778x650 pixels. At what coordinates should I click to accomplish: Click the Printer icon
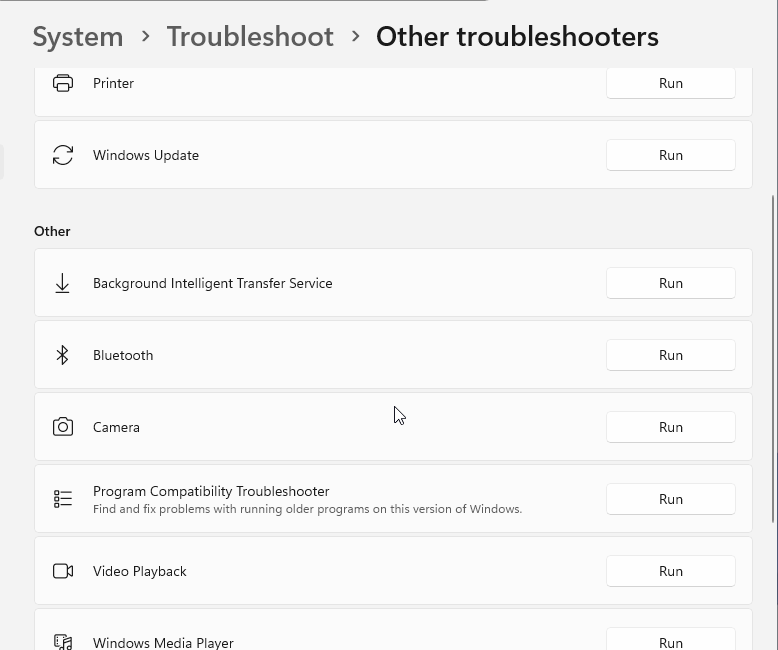(63, 83)
